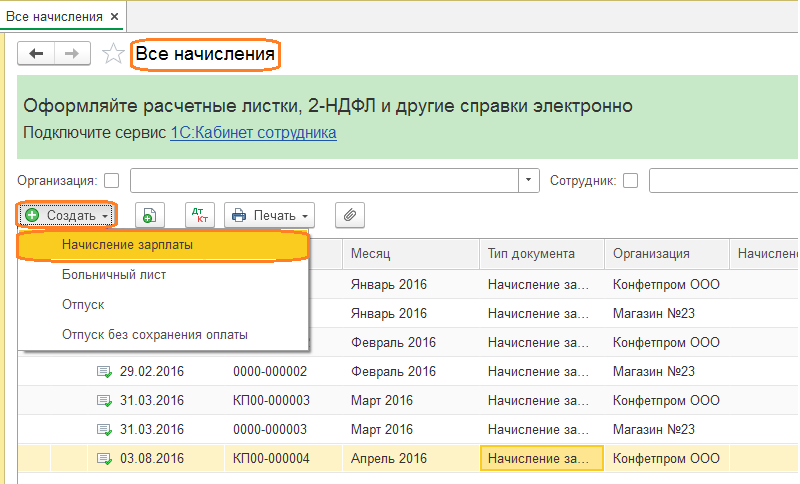Expand the Печать dropdown button
800x484 pixels.
tap(269, 215)
